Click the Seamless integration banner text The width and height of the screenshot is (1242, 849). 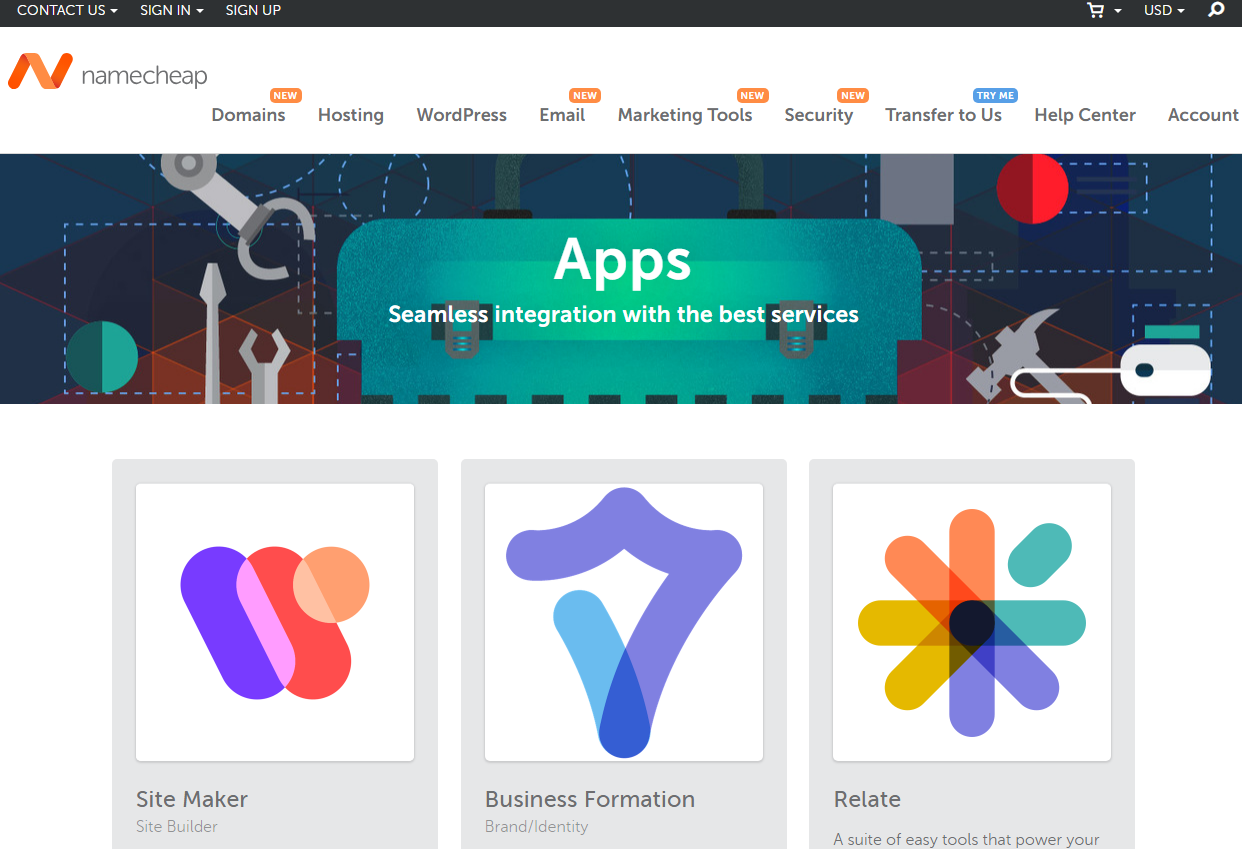pos(623,314)
